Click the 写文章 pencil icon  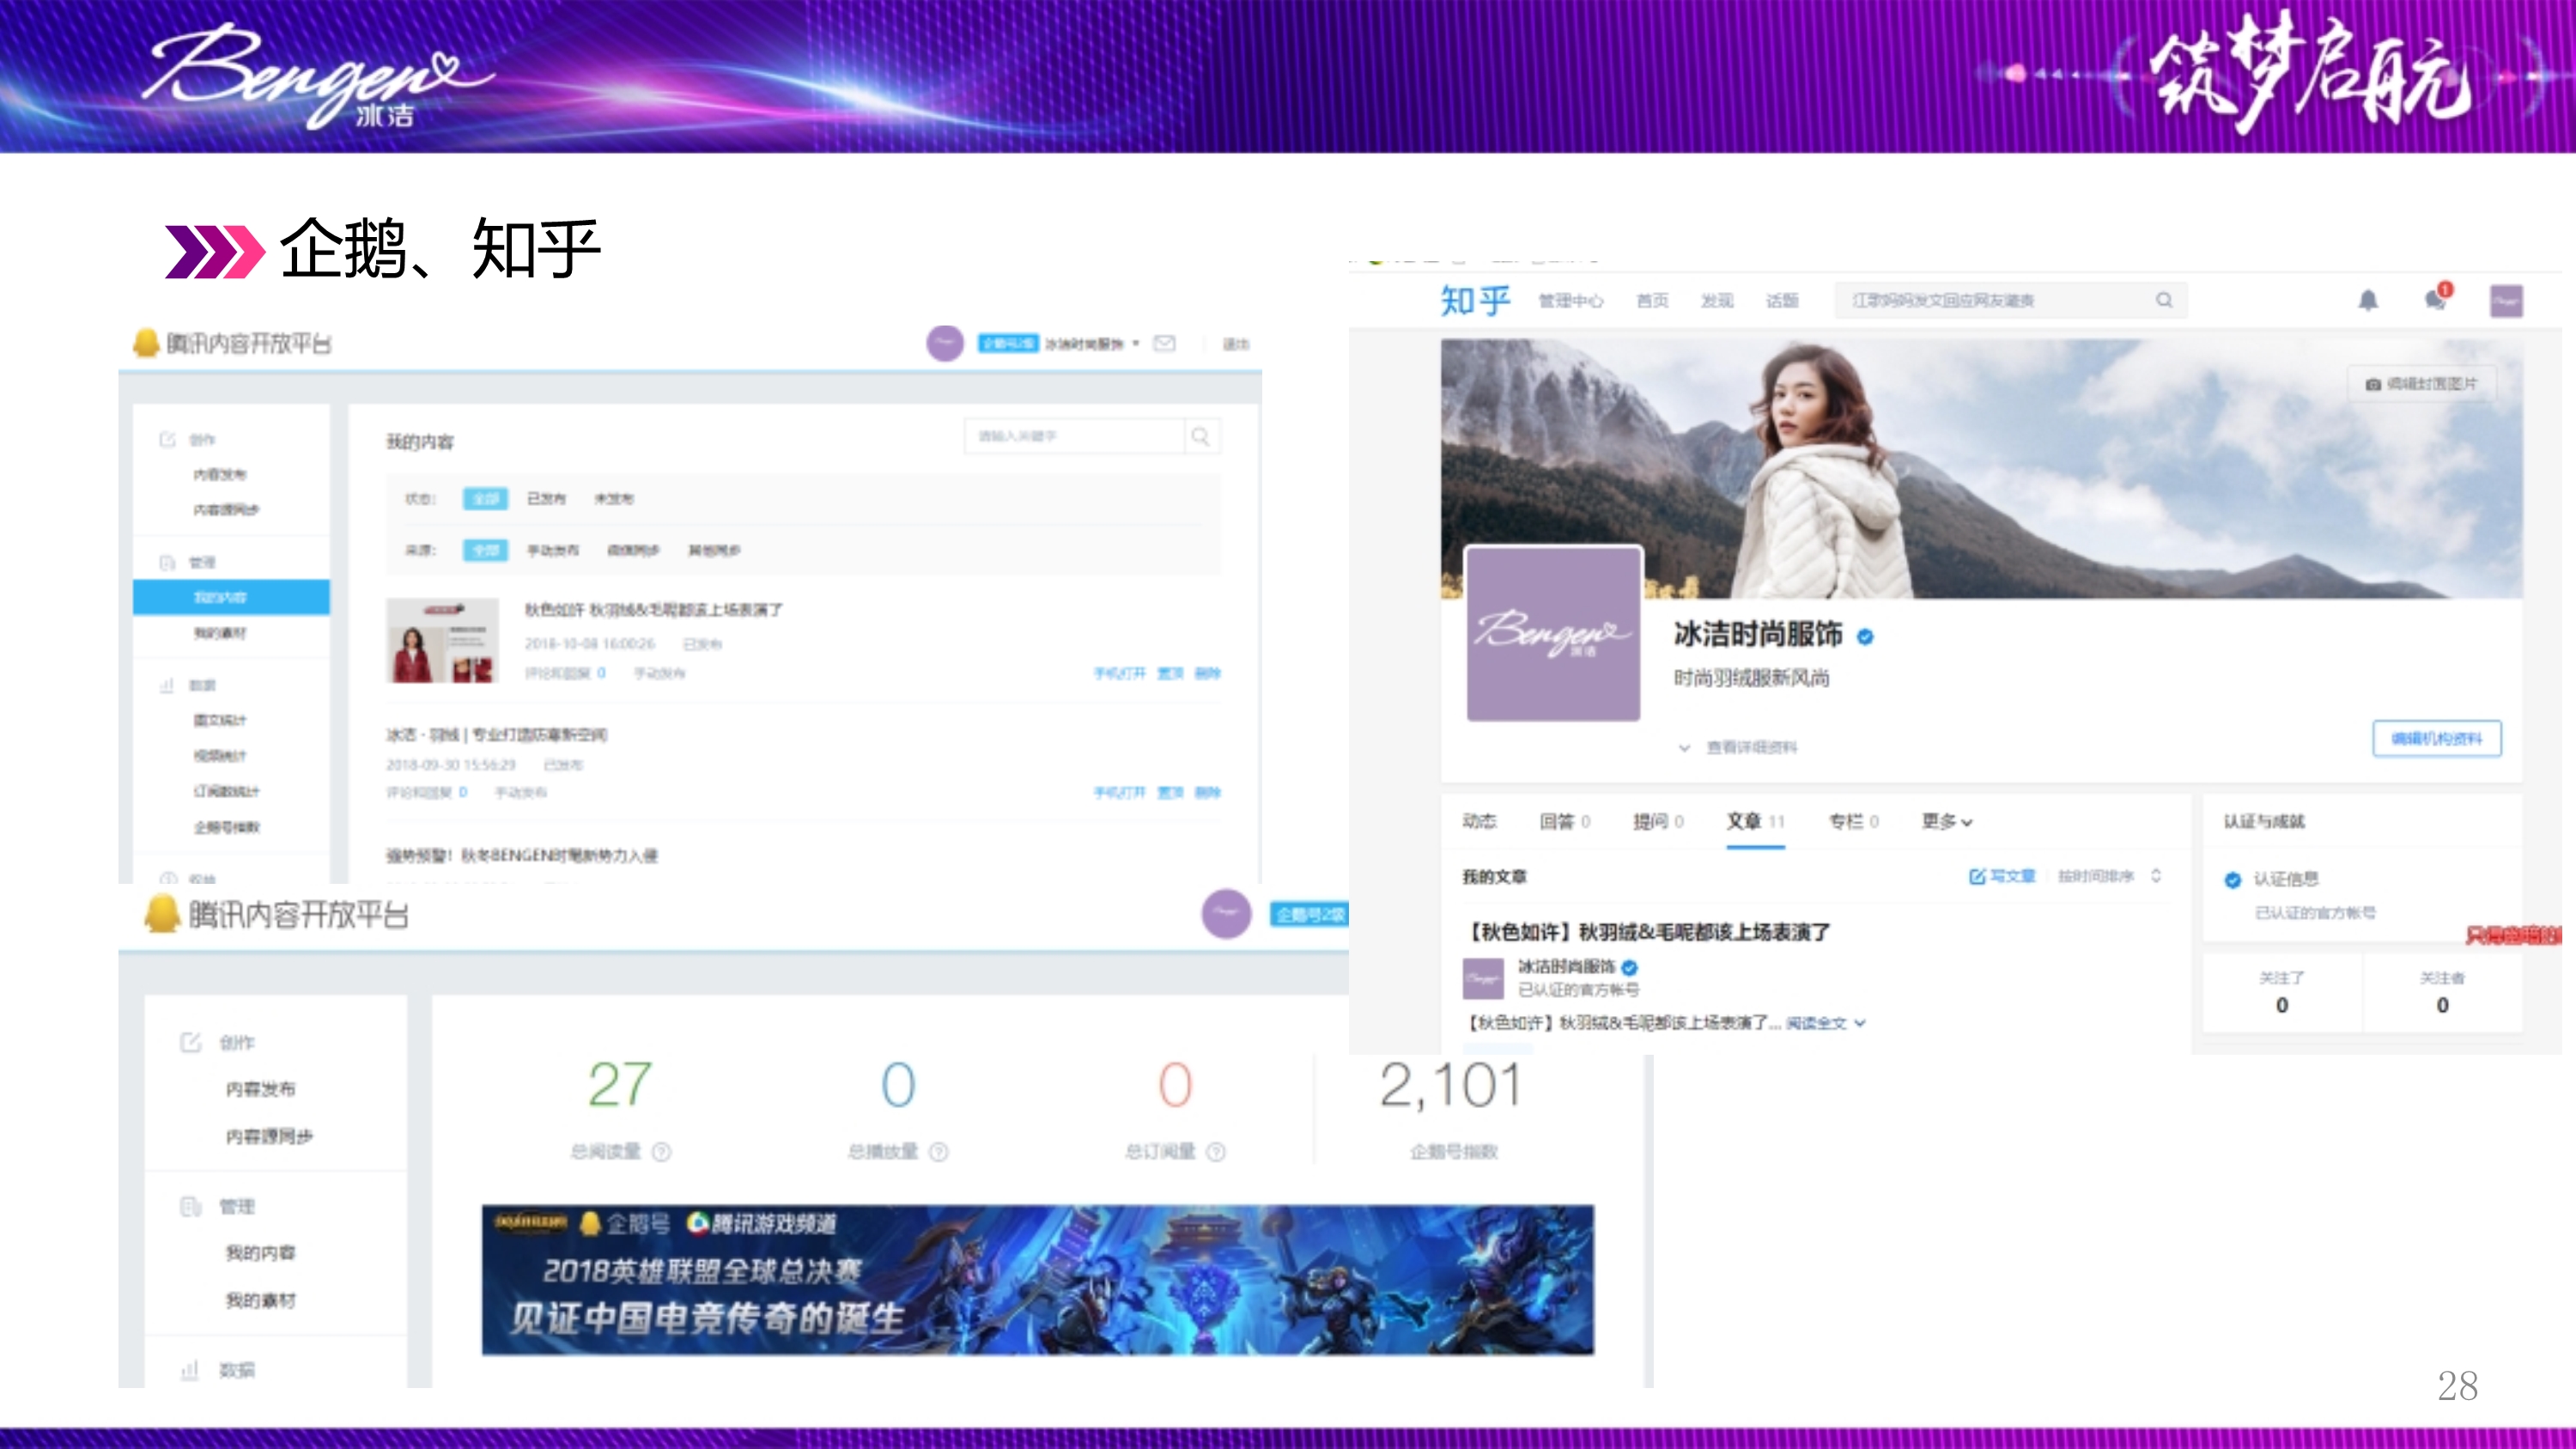click(1977, 876)
